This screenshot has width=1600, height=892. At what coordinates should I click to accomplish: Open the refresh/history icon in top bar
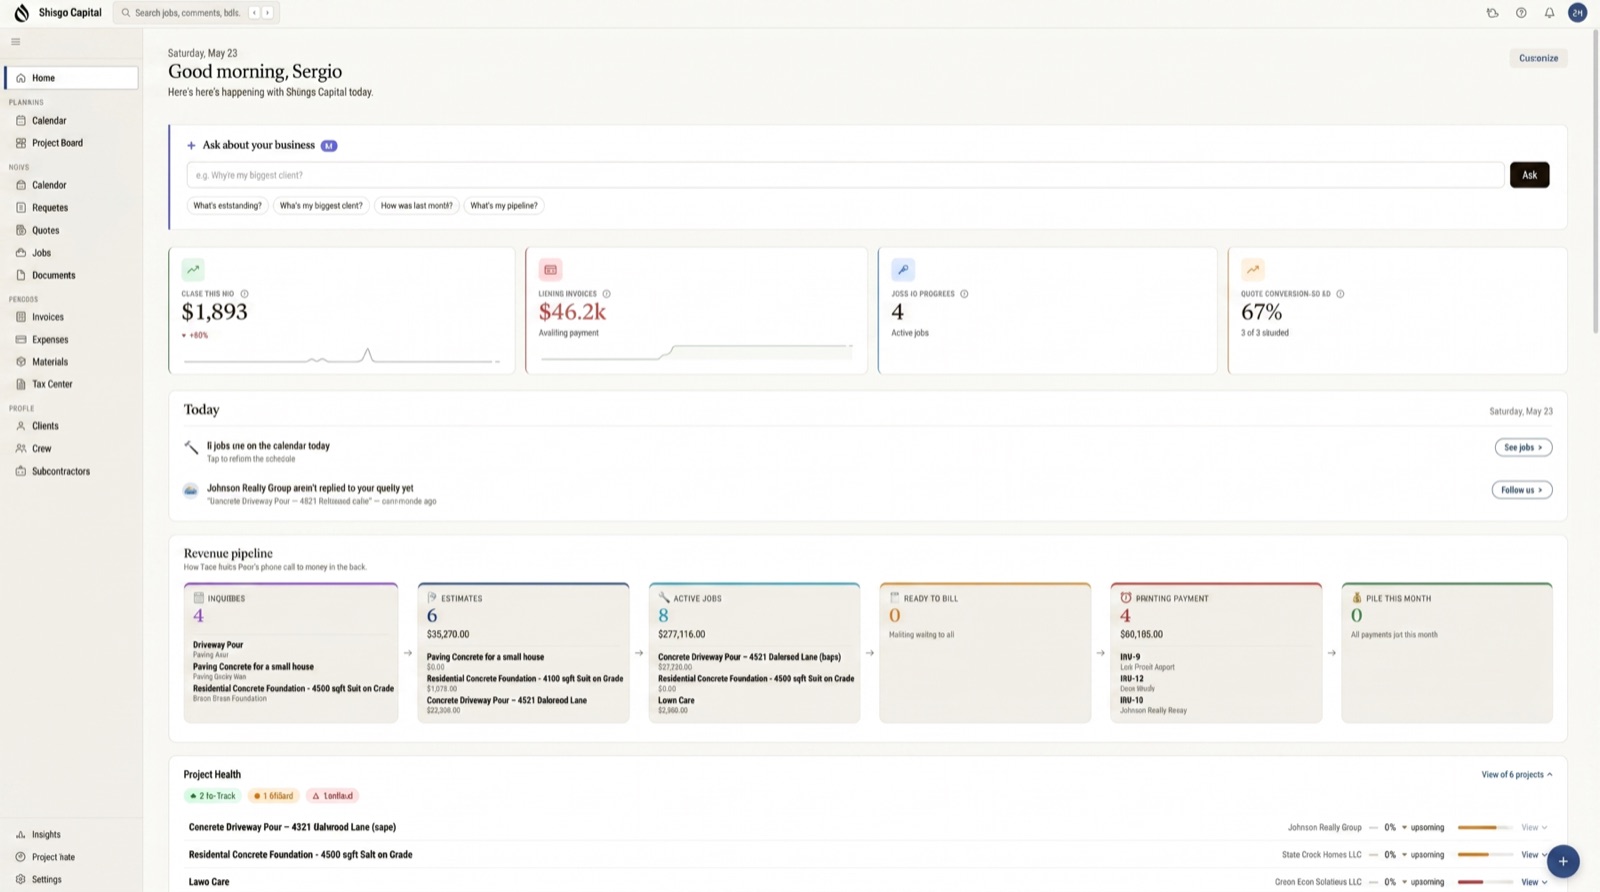(1492, 13)
